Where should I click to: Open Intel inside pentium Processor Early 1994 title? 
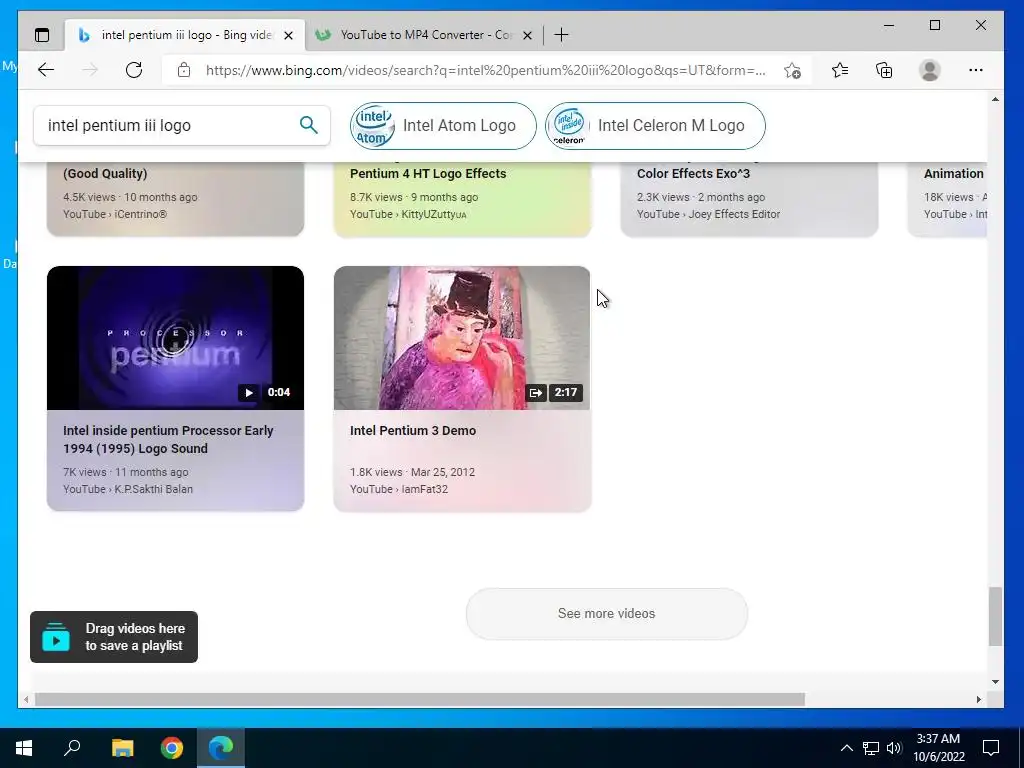tap(168, 440)
